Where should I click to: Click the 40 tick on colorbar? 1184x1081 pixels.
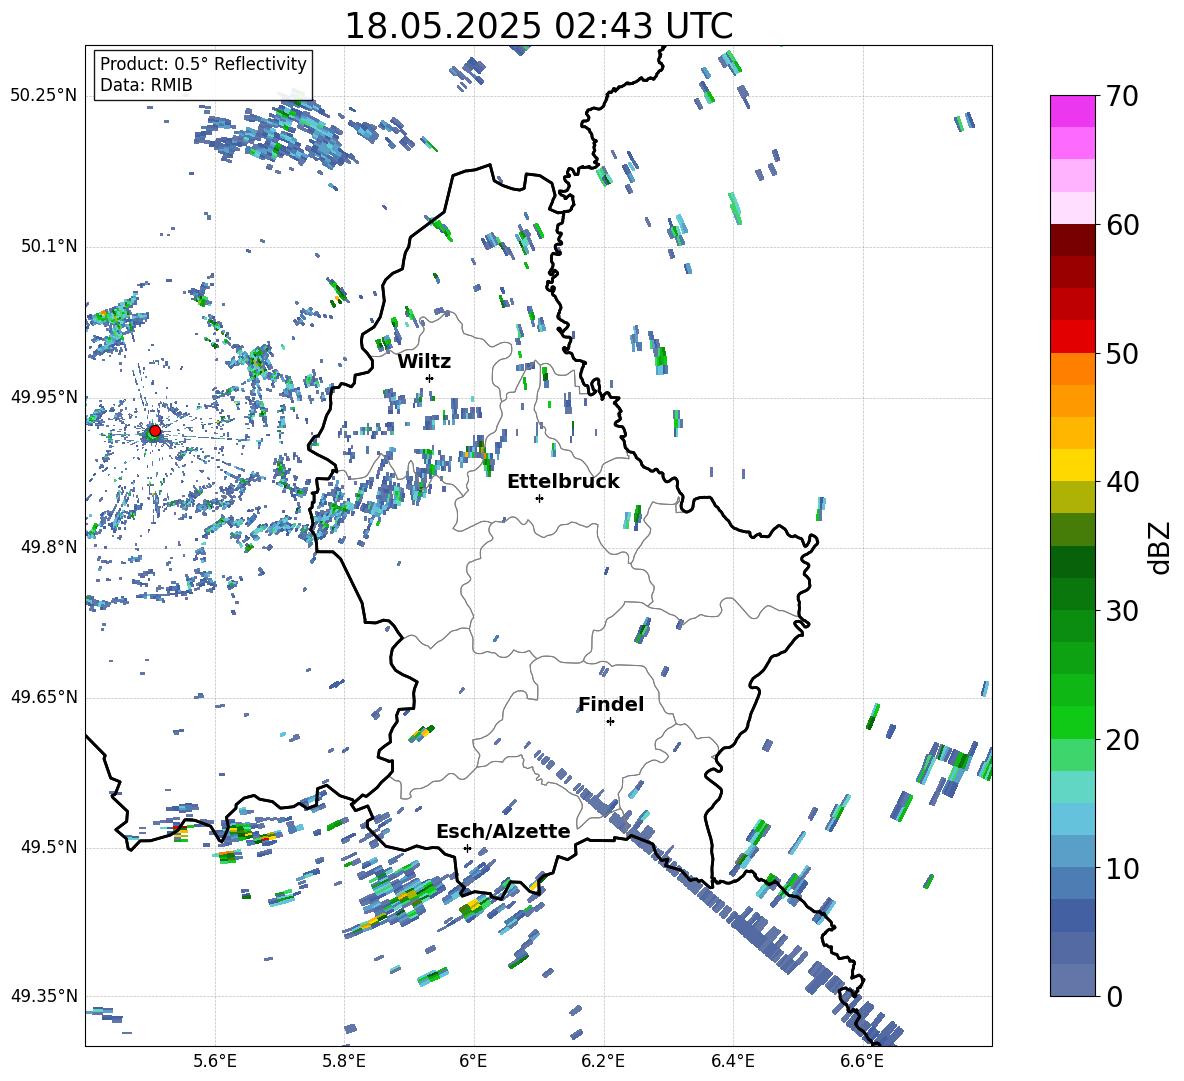pos(1122,482)
